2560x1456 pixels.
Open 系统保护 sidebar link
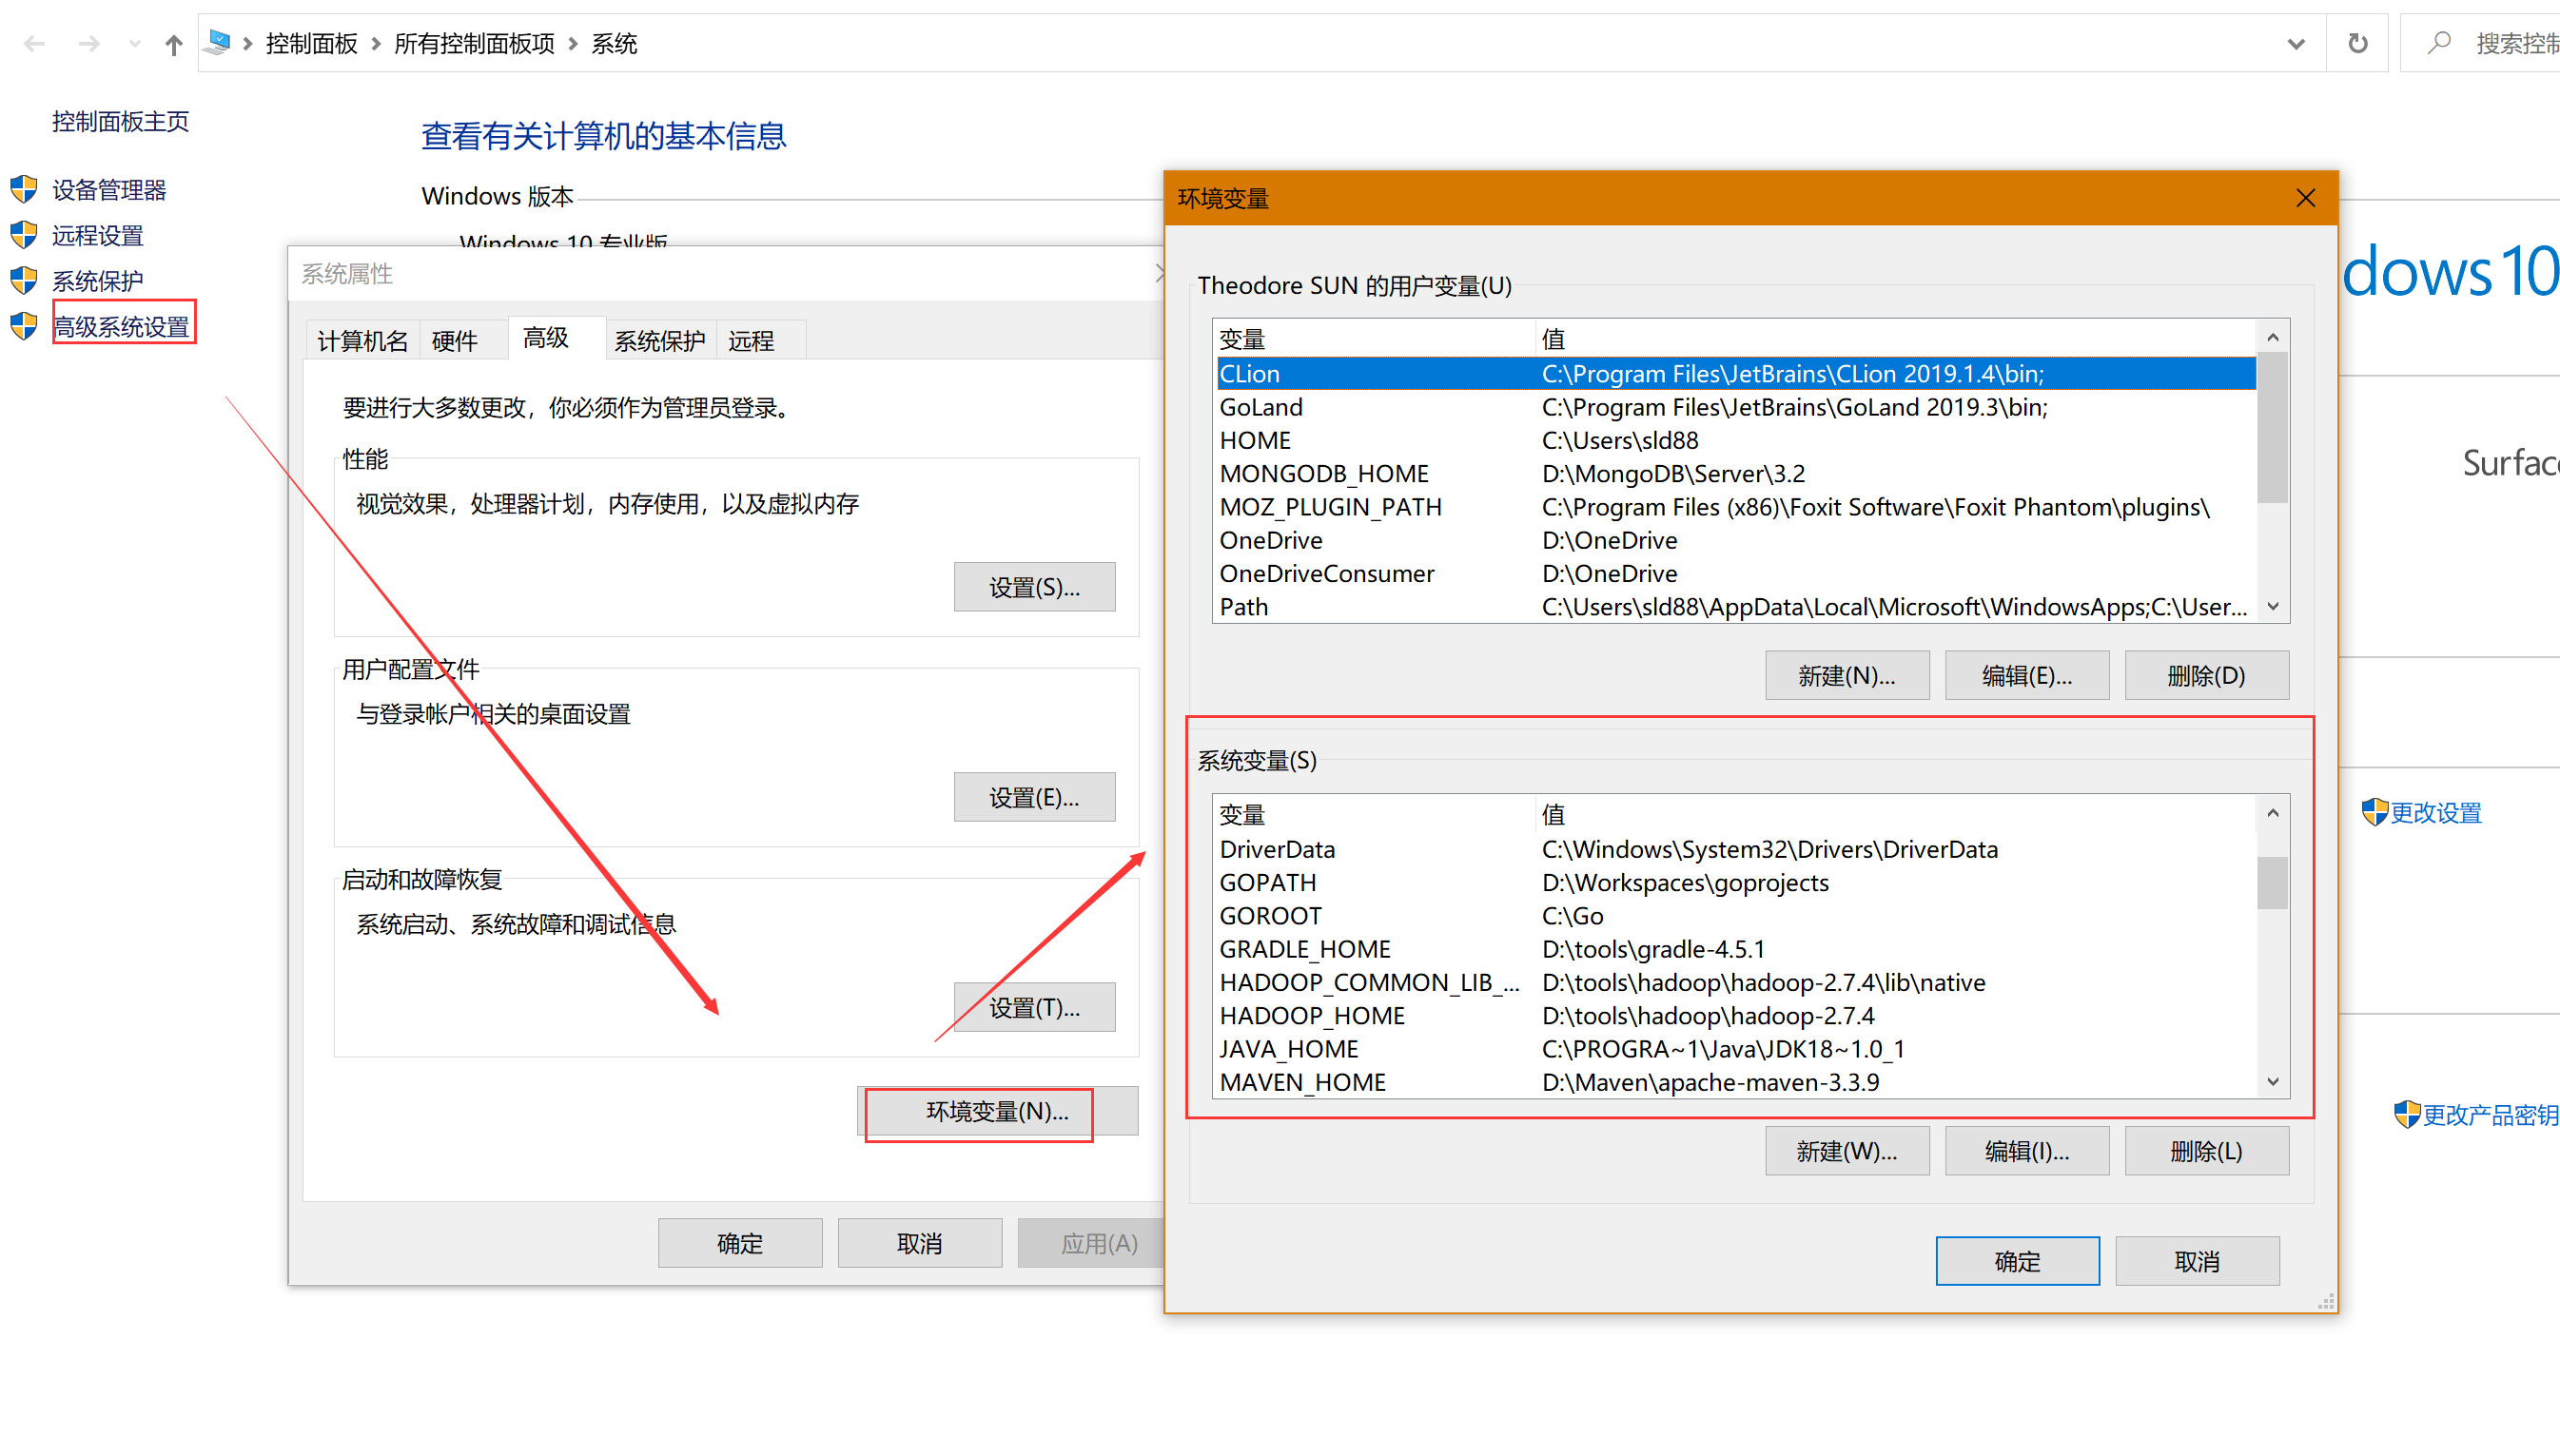98,281
